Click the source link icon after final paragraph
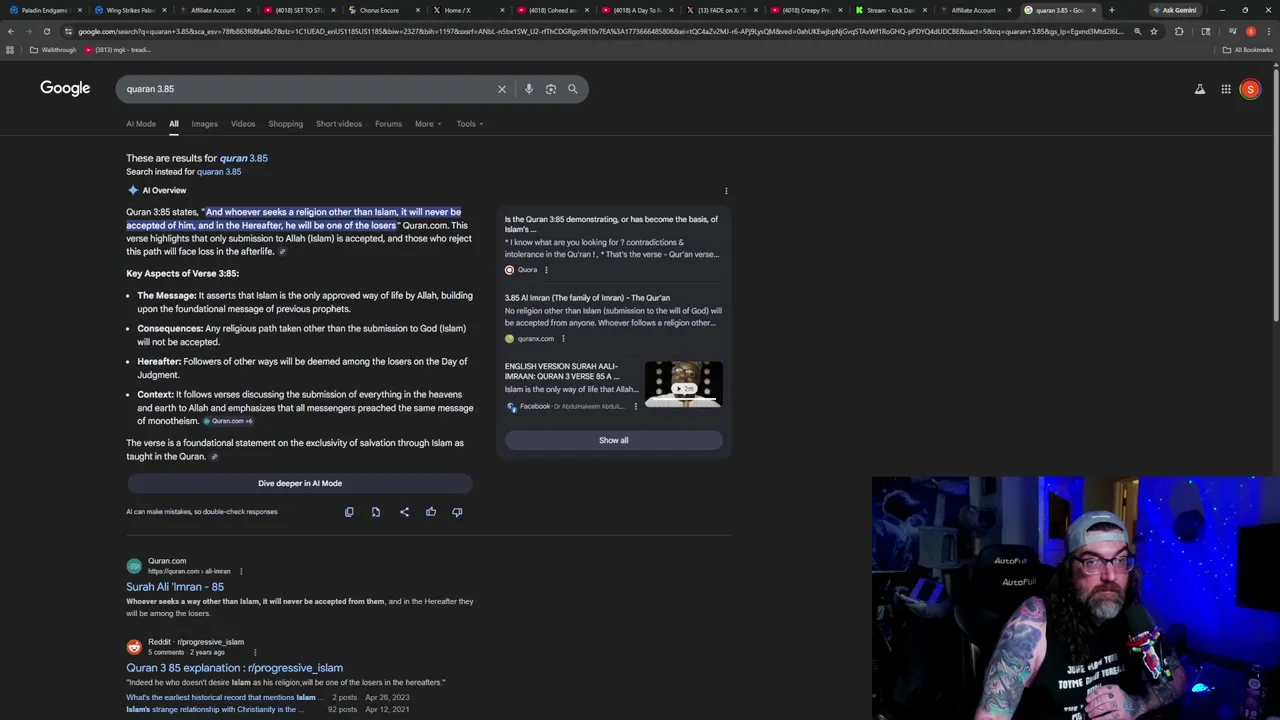 (x=214, y=457)
